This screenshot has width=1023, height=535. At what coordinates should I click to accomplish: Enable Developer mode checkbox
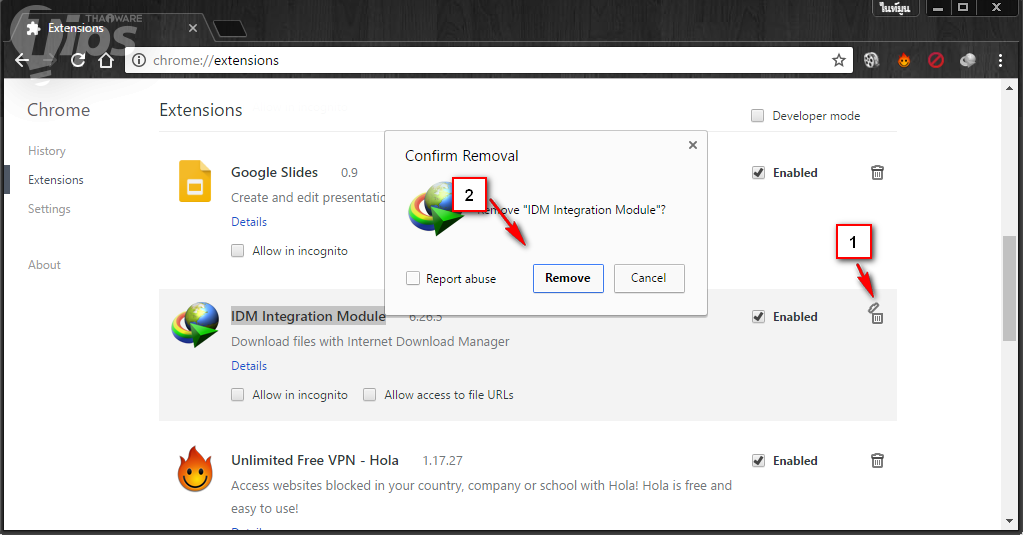click(758, 116)
